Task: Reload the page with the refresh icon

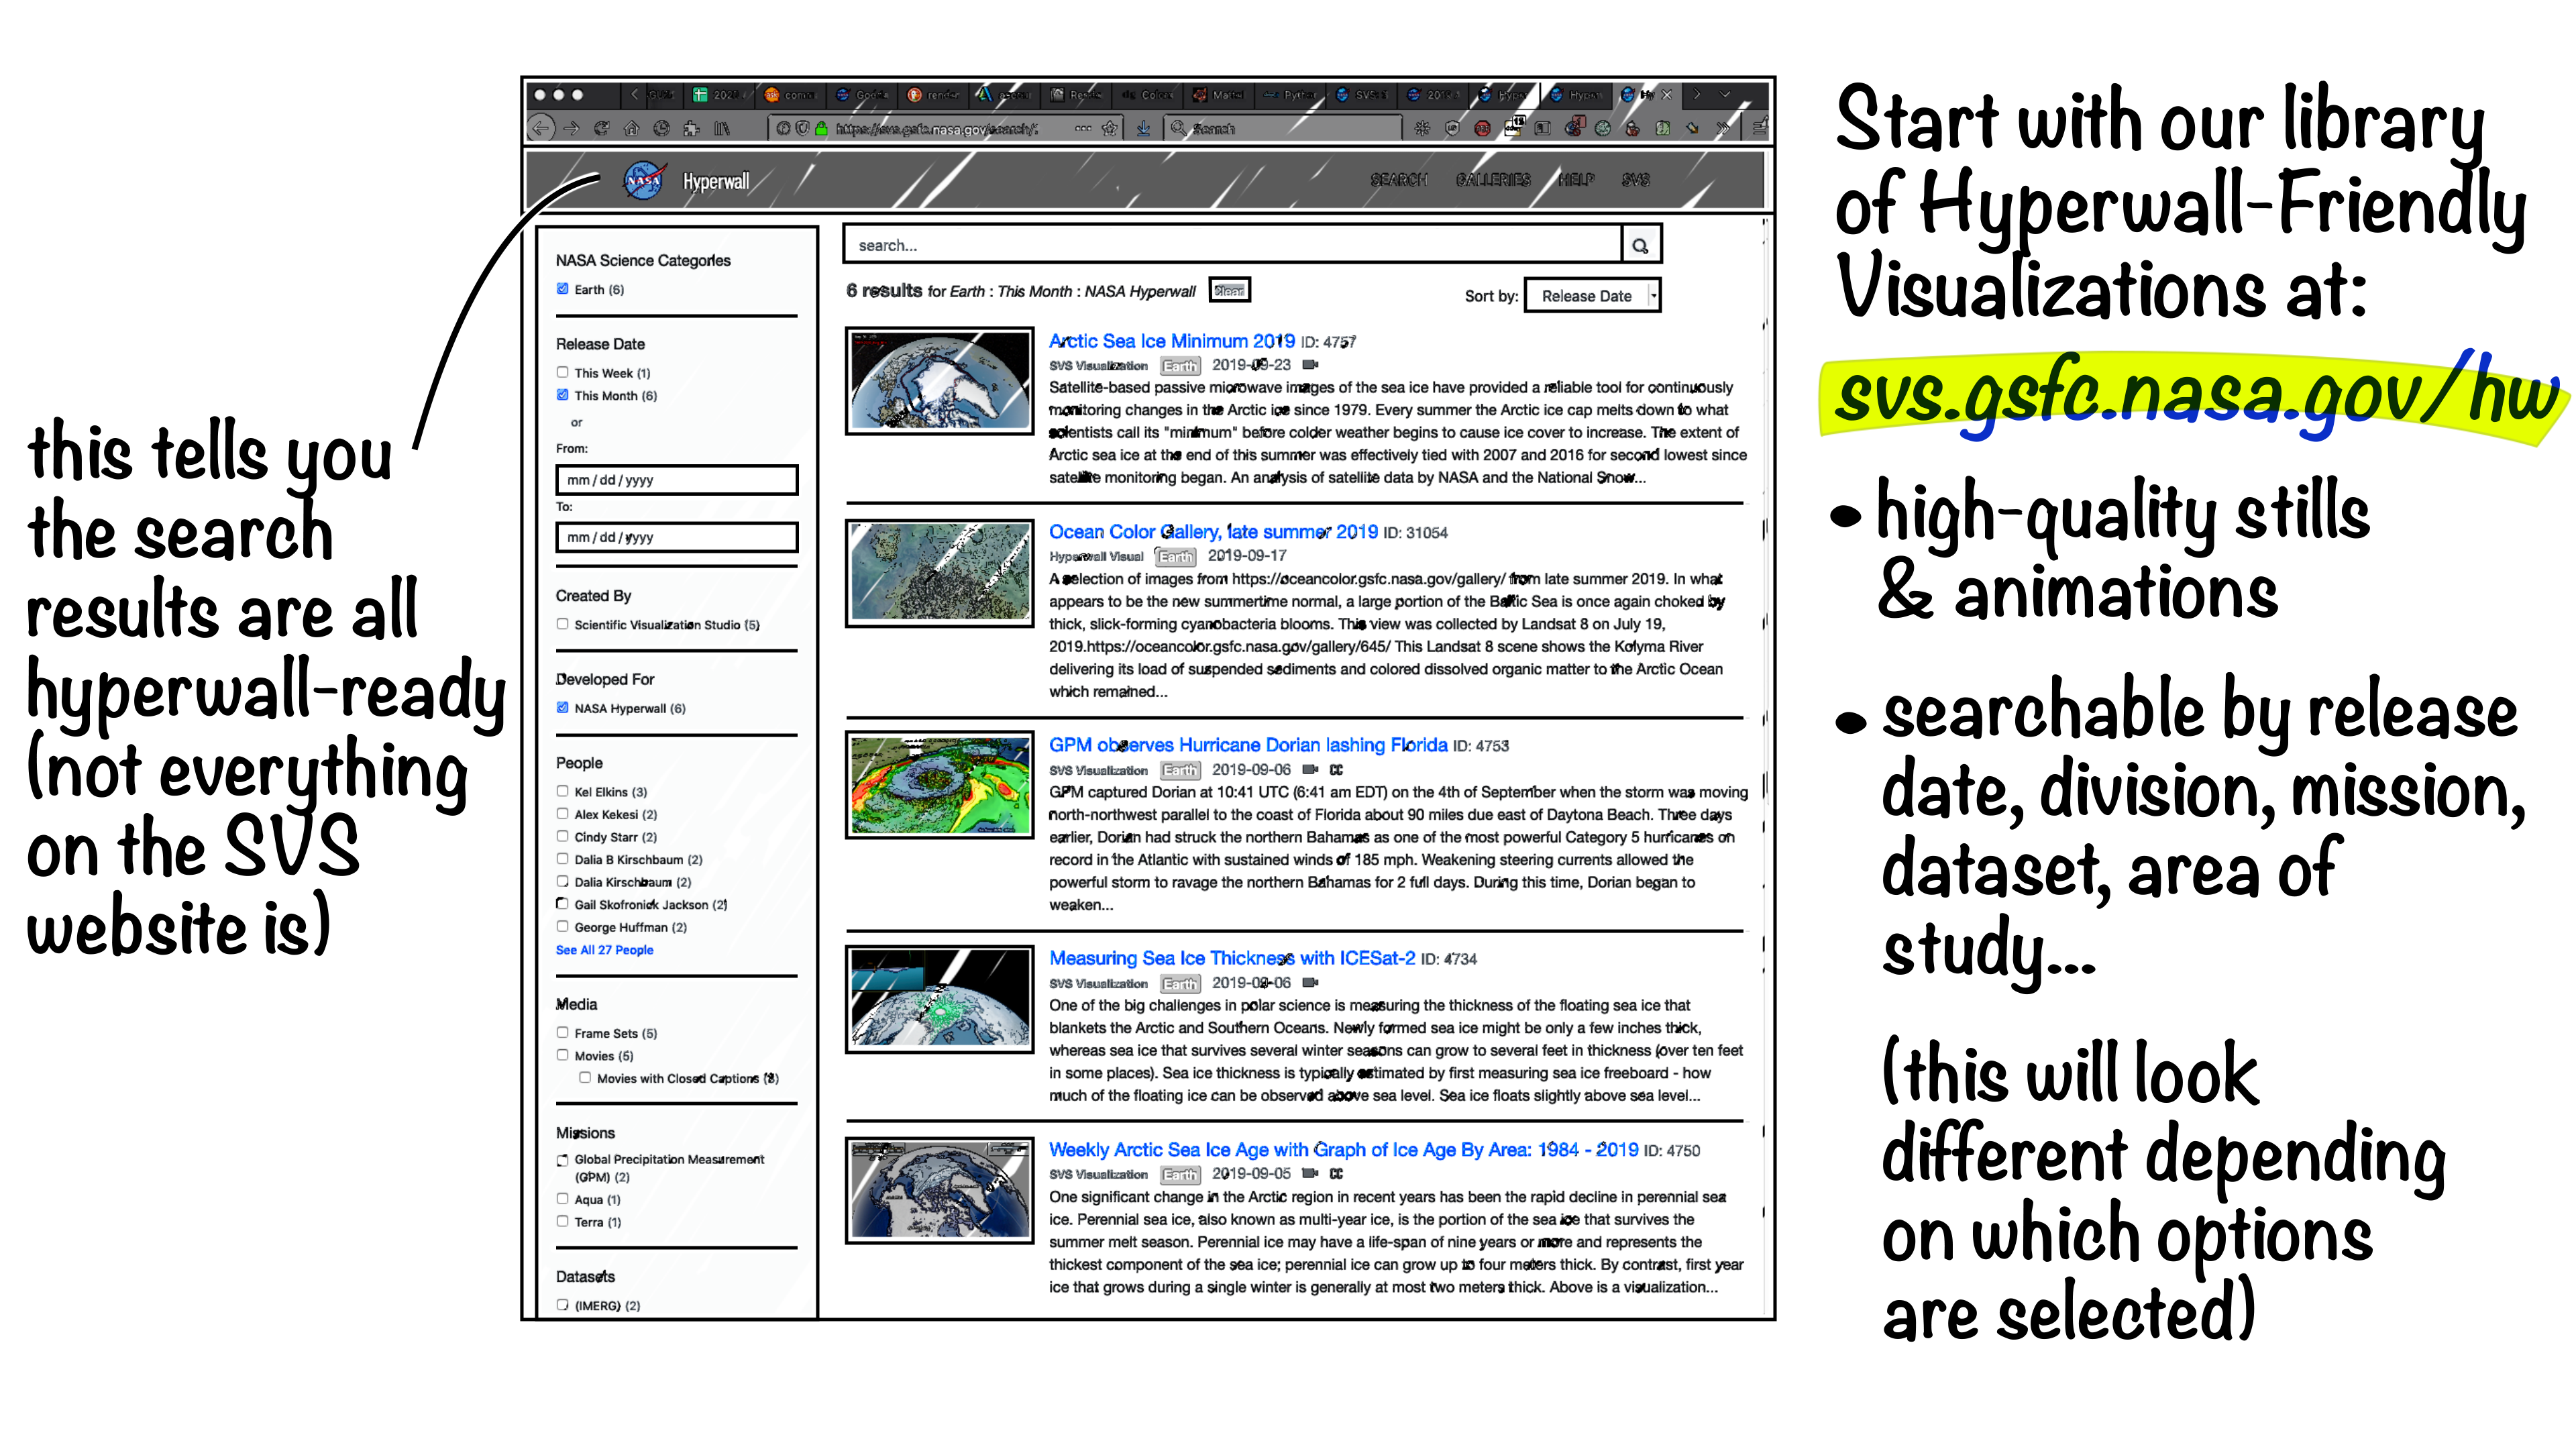Action: 601,128
